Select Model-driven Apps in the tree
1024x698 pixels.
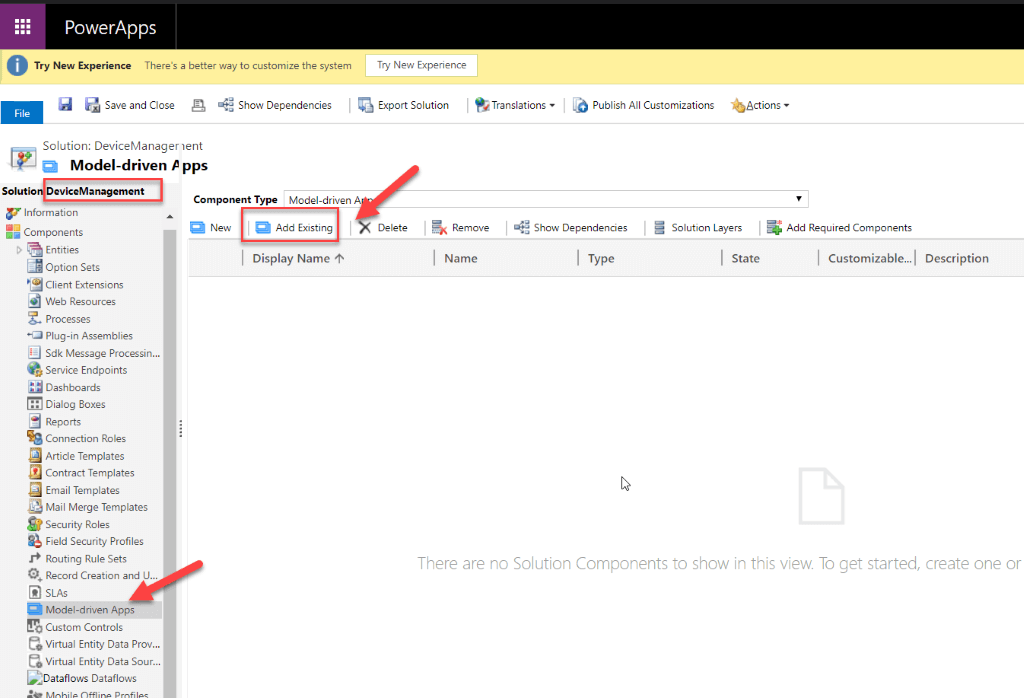[90, 609]
